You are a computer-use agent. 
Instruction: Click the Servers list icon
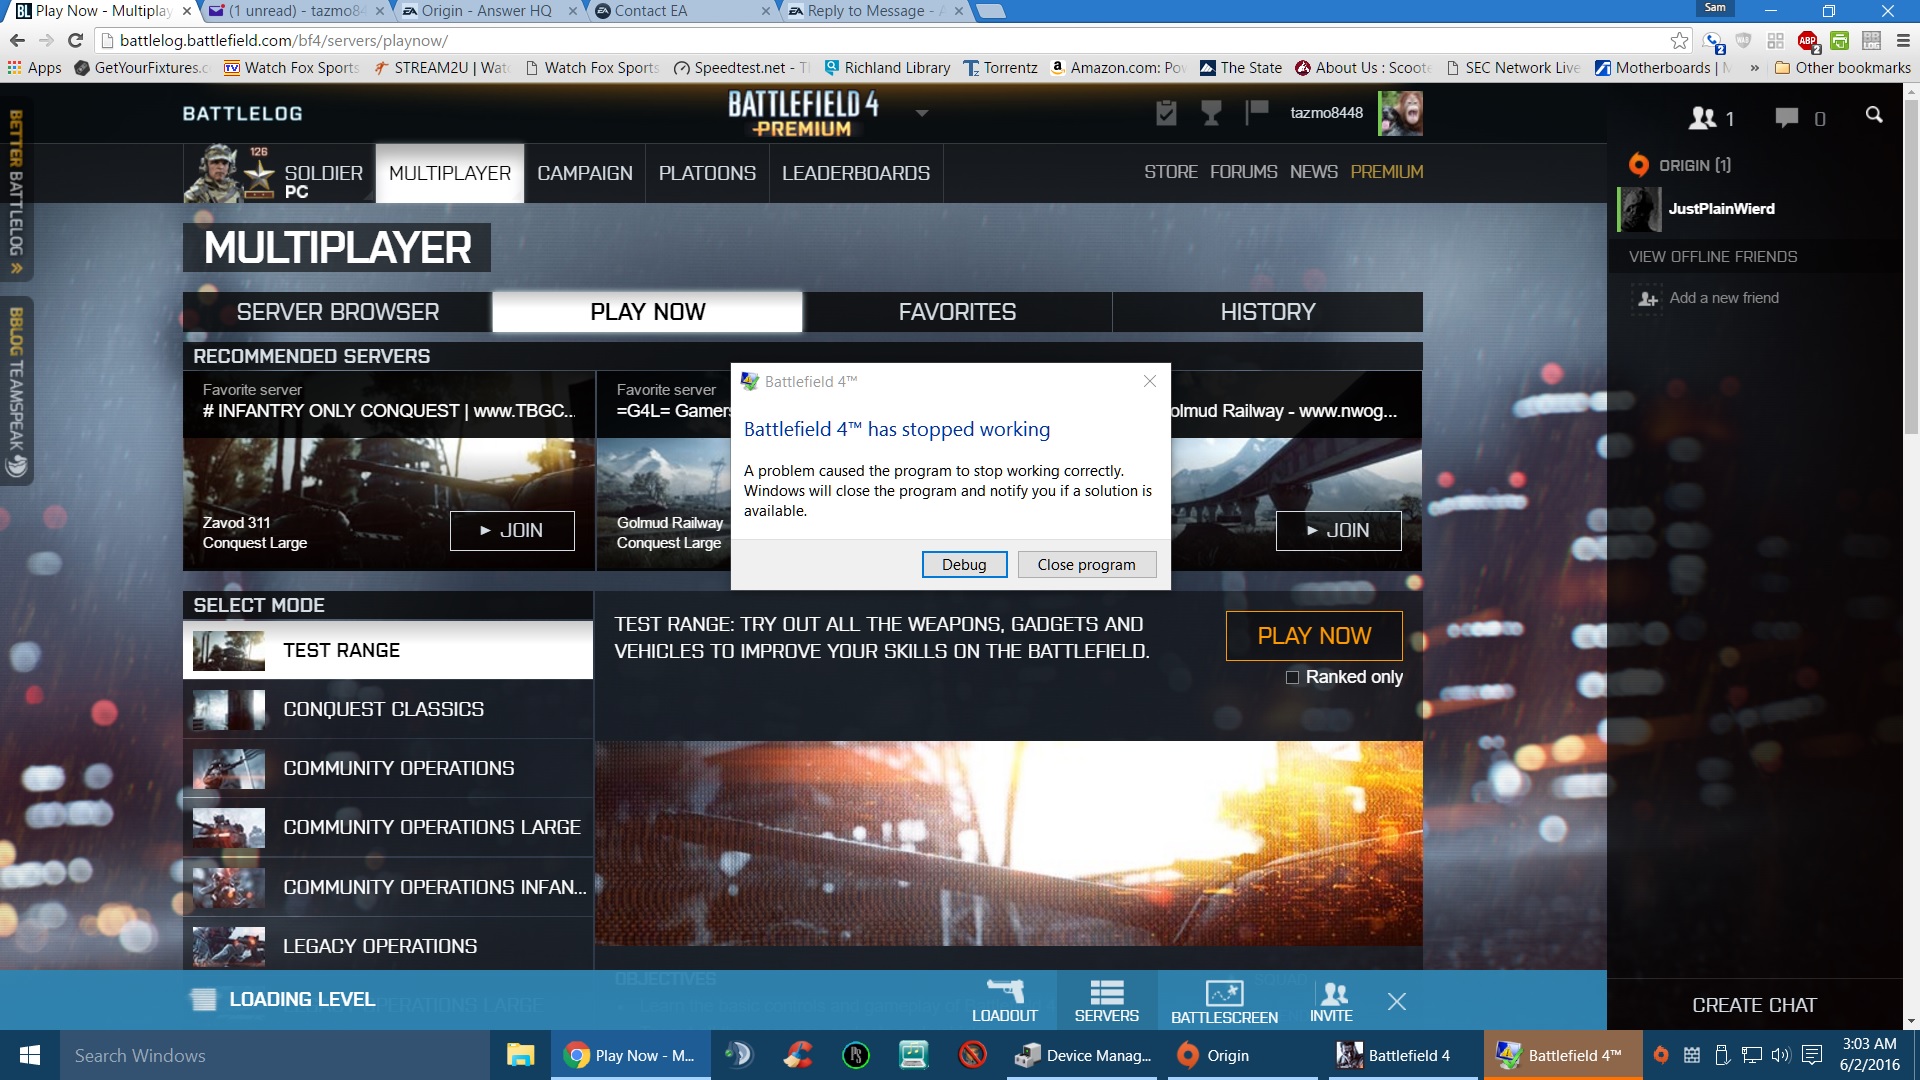tap(1106, 1000)
